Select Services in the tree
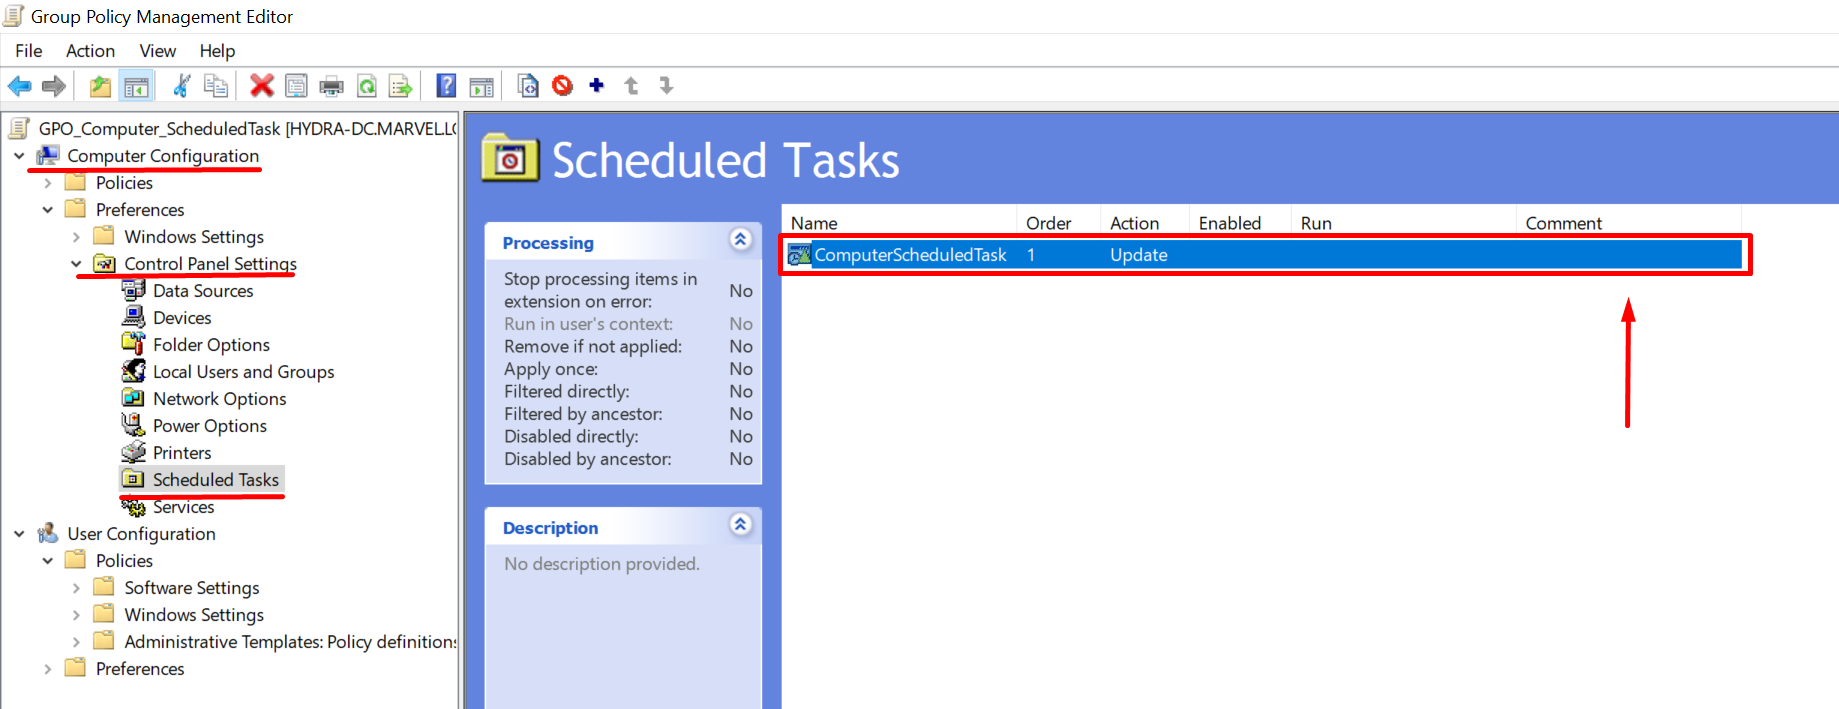 tap(183, 507)
